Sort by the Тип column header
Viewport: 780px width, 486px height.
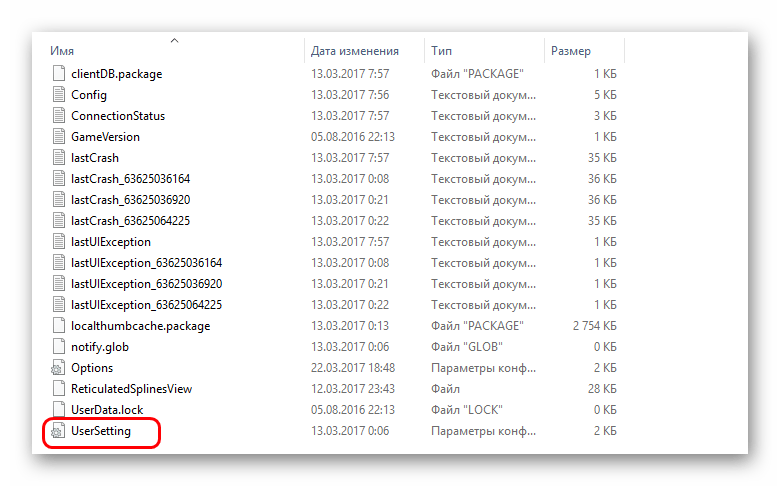tap(441, 51)
